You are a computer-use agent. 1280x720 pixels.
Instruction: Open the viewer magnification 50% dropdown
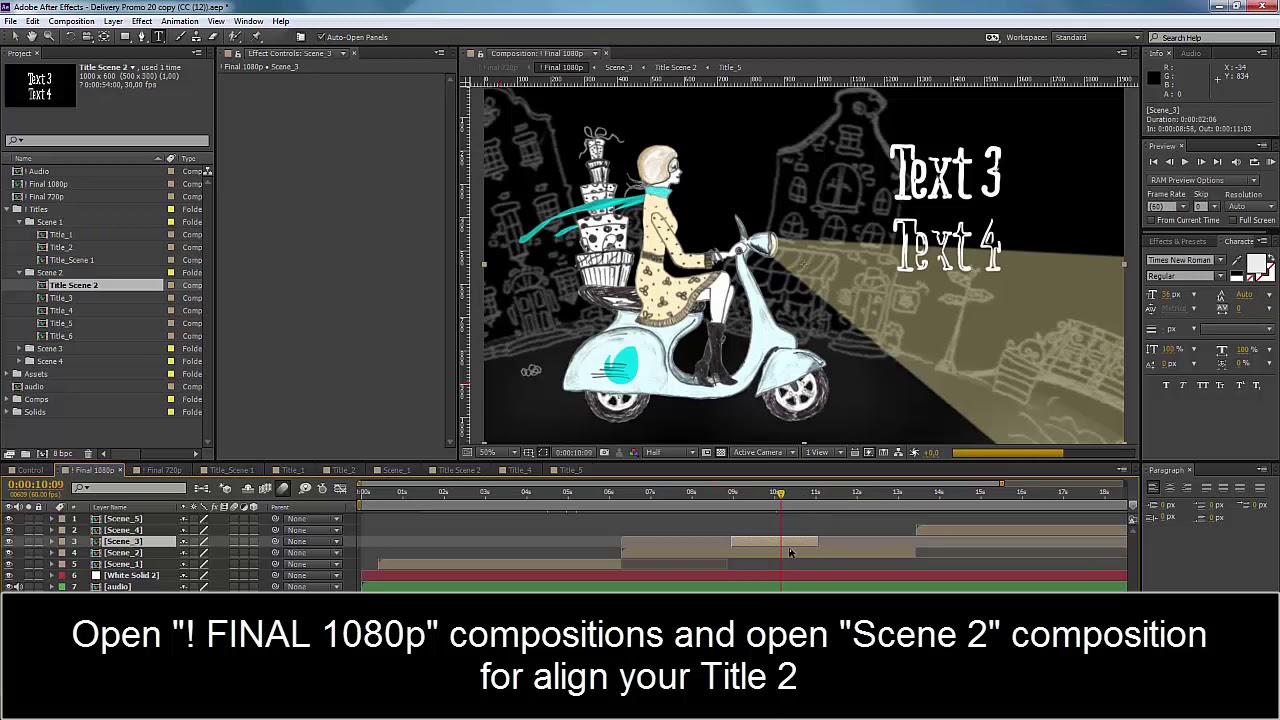(x=498, y=452)
